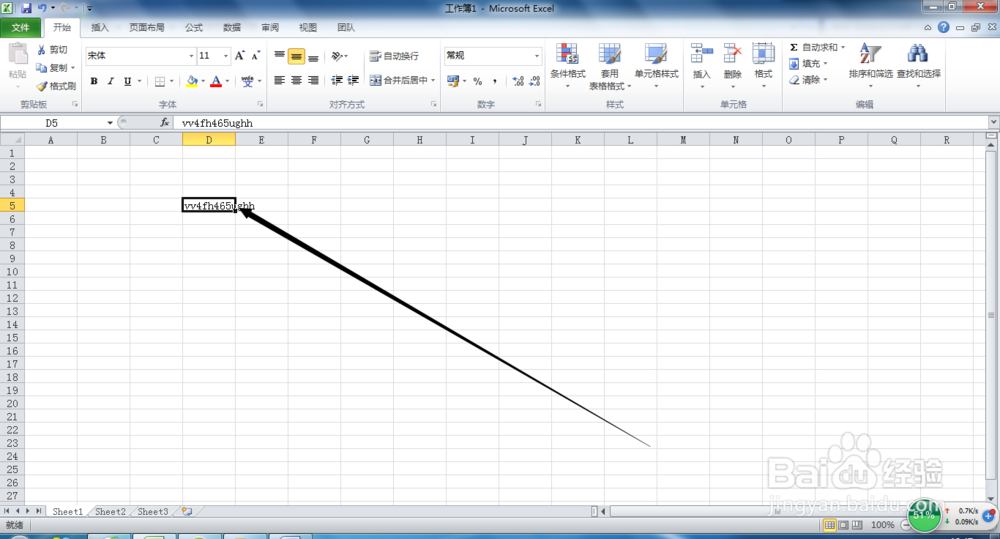Open the font color dropdown arrow
Viewport: 1000px width, 539px height.
pos(227,81)
